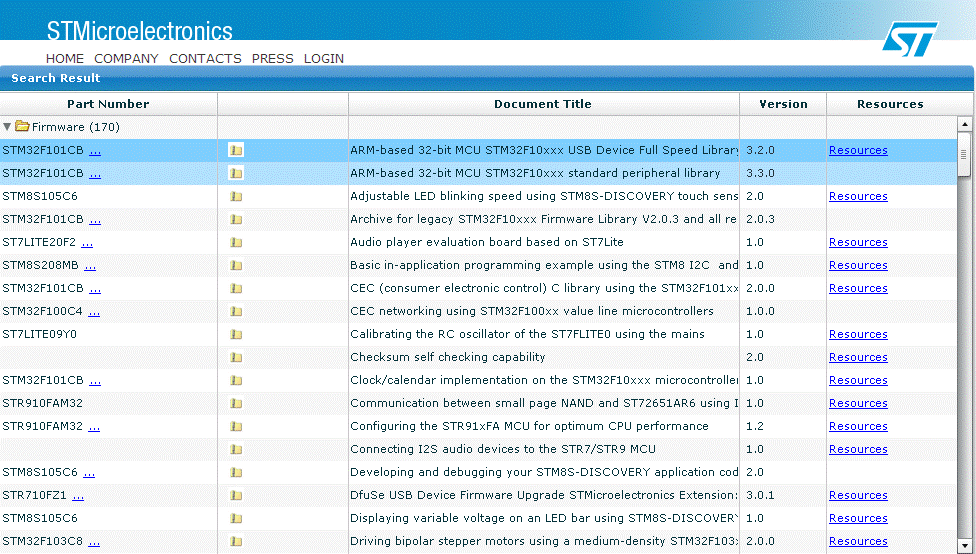Image resolution: width=976 pixels, height=554 pixels.
Task: Open document icon for Archive for legacy STM32F10xxx
Action: coord(236,219)
